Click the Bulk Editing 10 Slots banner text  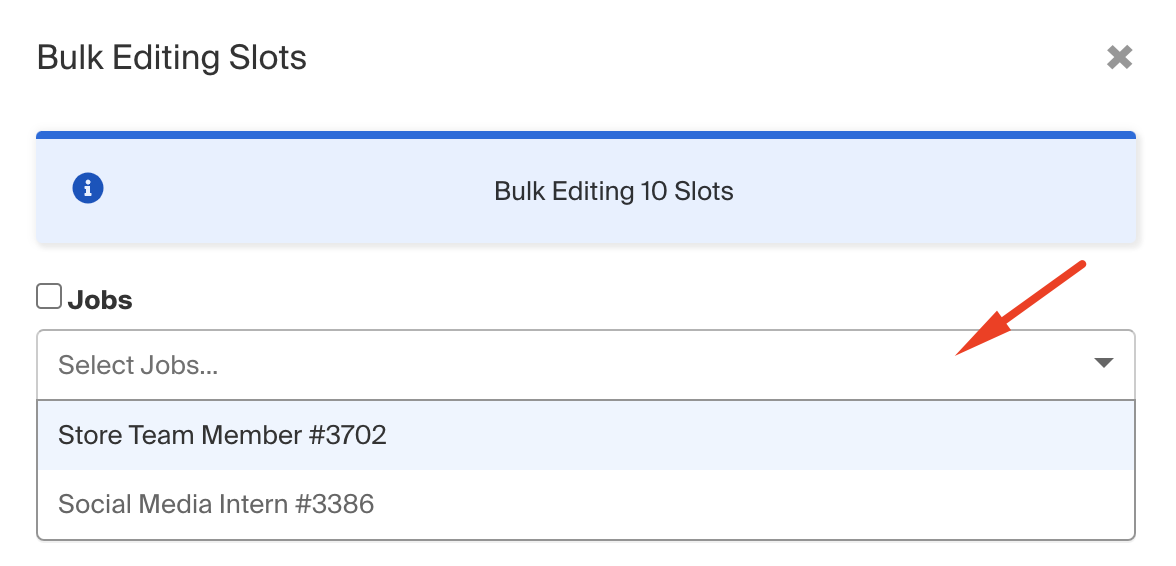pos(614,191)
